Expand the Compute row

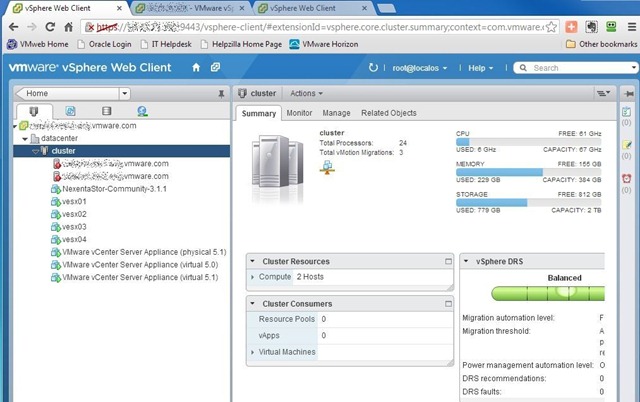(252, 277)
